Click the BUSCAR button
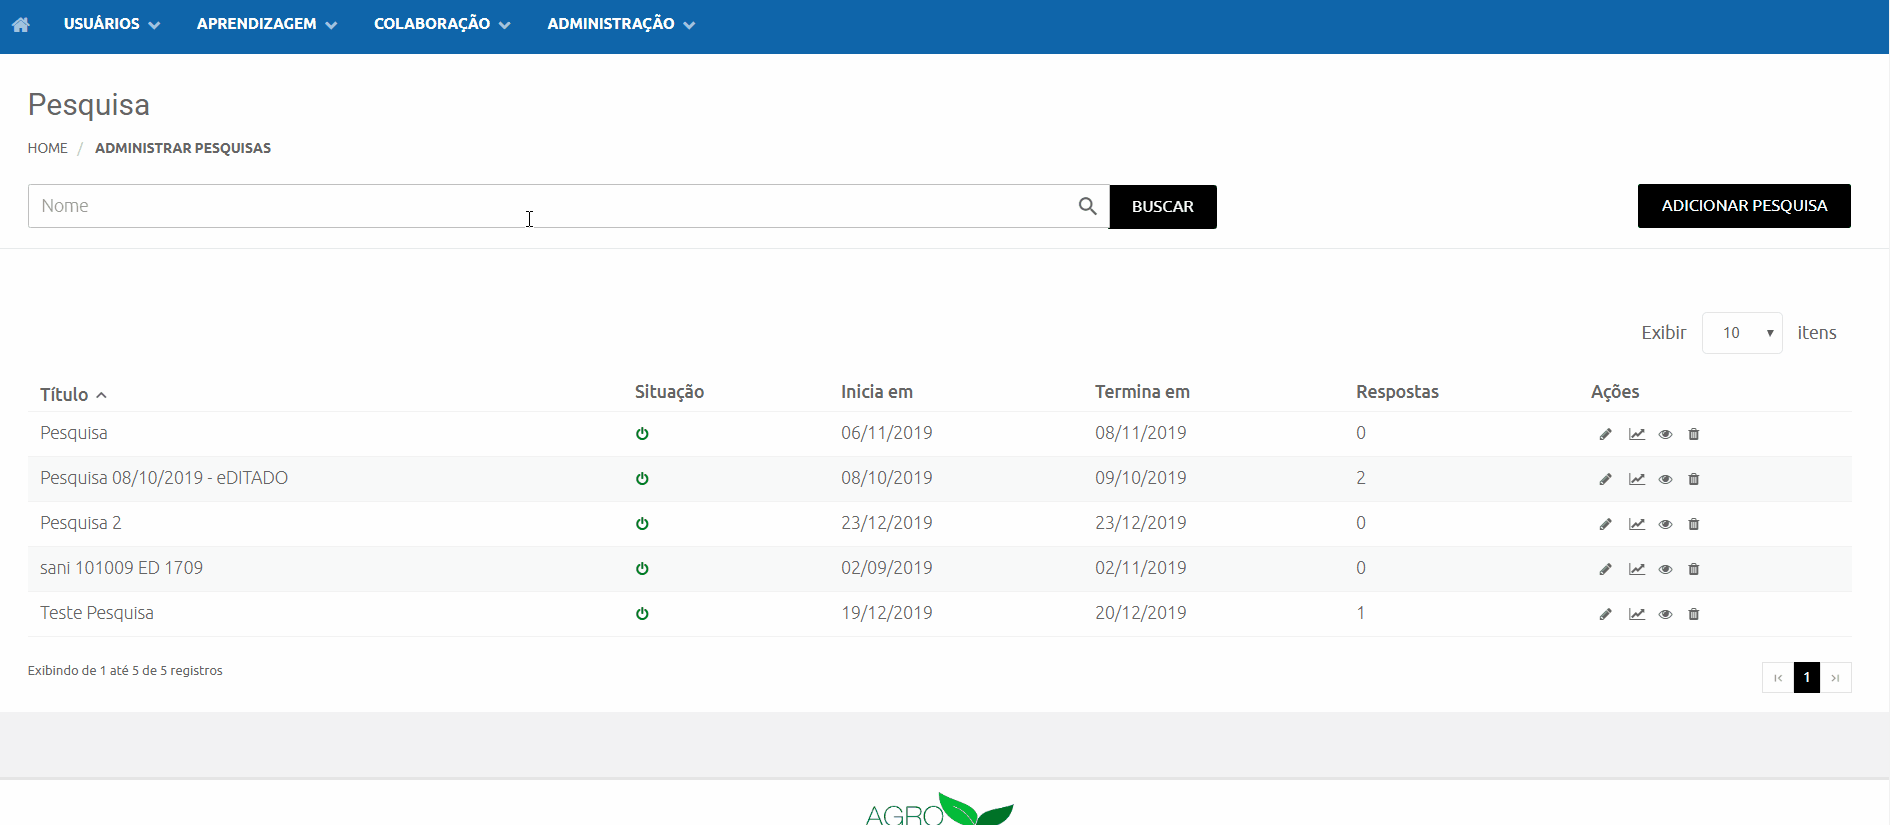This screenshot has height=825, width=1890. [x=1163, y=207]
